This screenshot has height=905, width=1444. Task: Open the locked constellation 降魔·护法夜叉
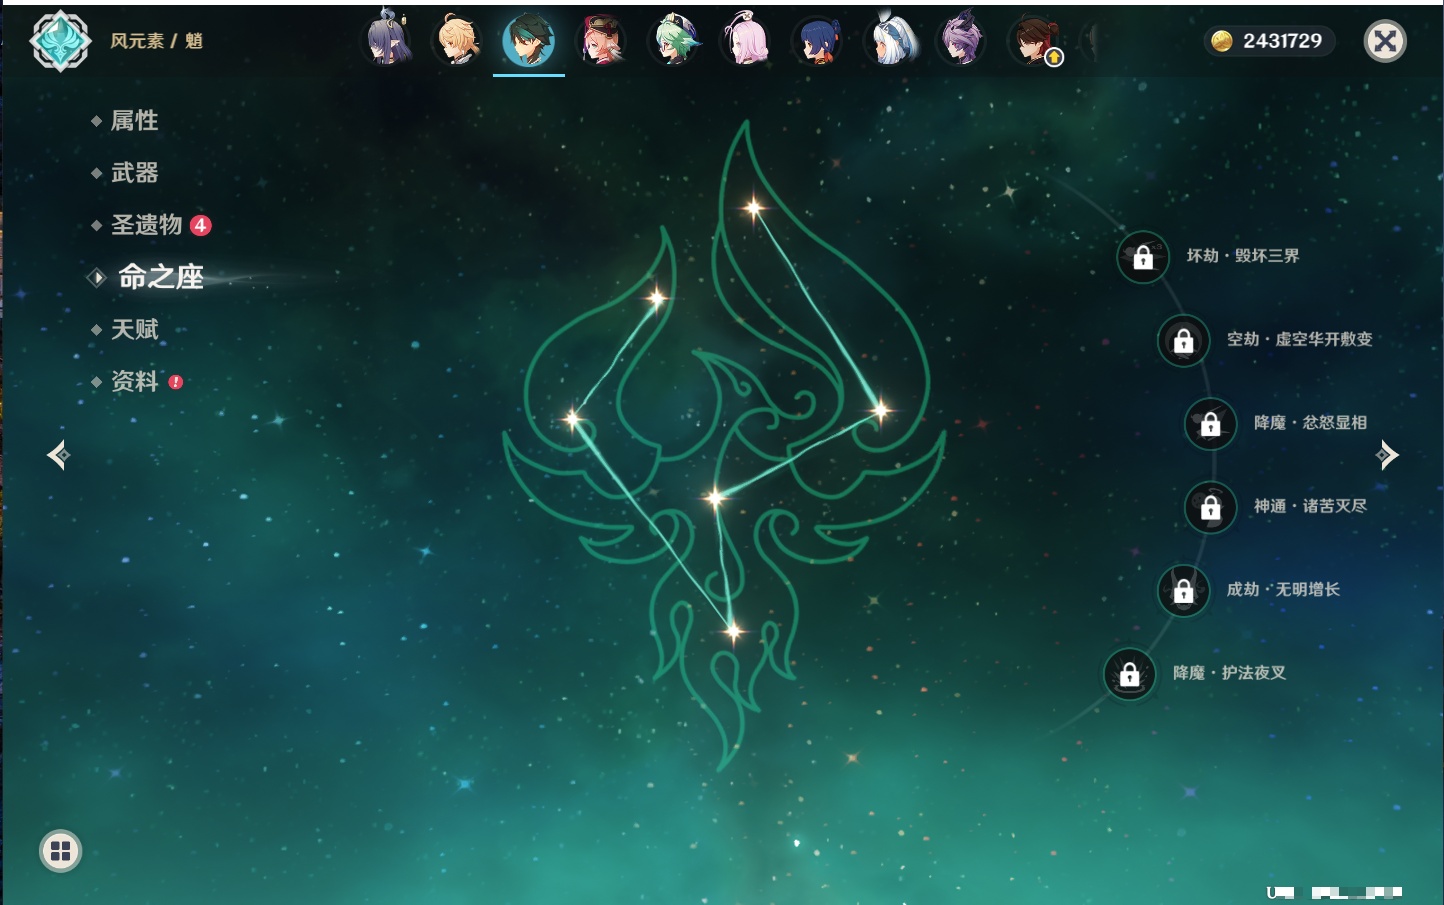(1130, 674)
